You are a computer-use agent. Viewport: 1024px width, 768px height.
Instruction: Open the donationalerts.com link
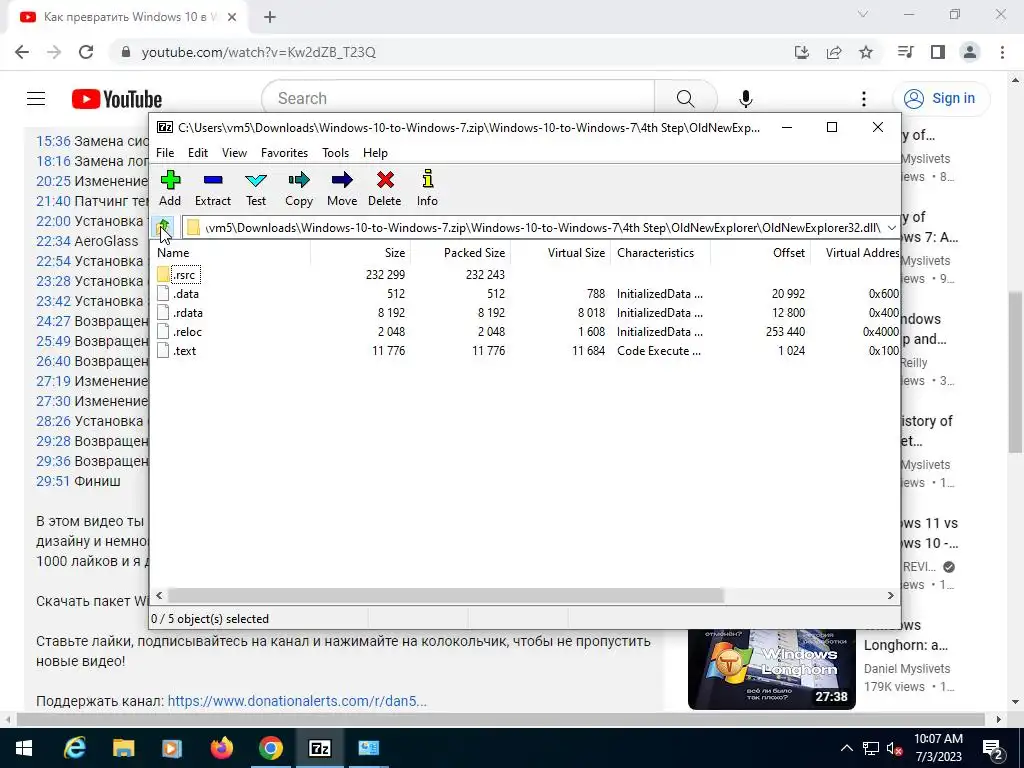coord(297,701)
